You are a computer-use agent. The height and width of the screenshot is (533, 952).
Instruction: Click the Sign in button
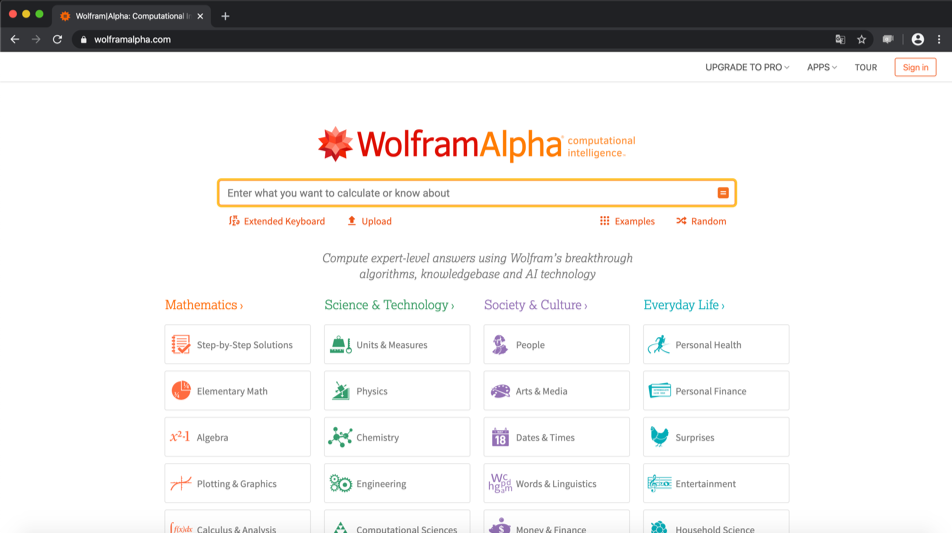(x=915, y=67)
